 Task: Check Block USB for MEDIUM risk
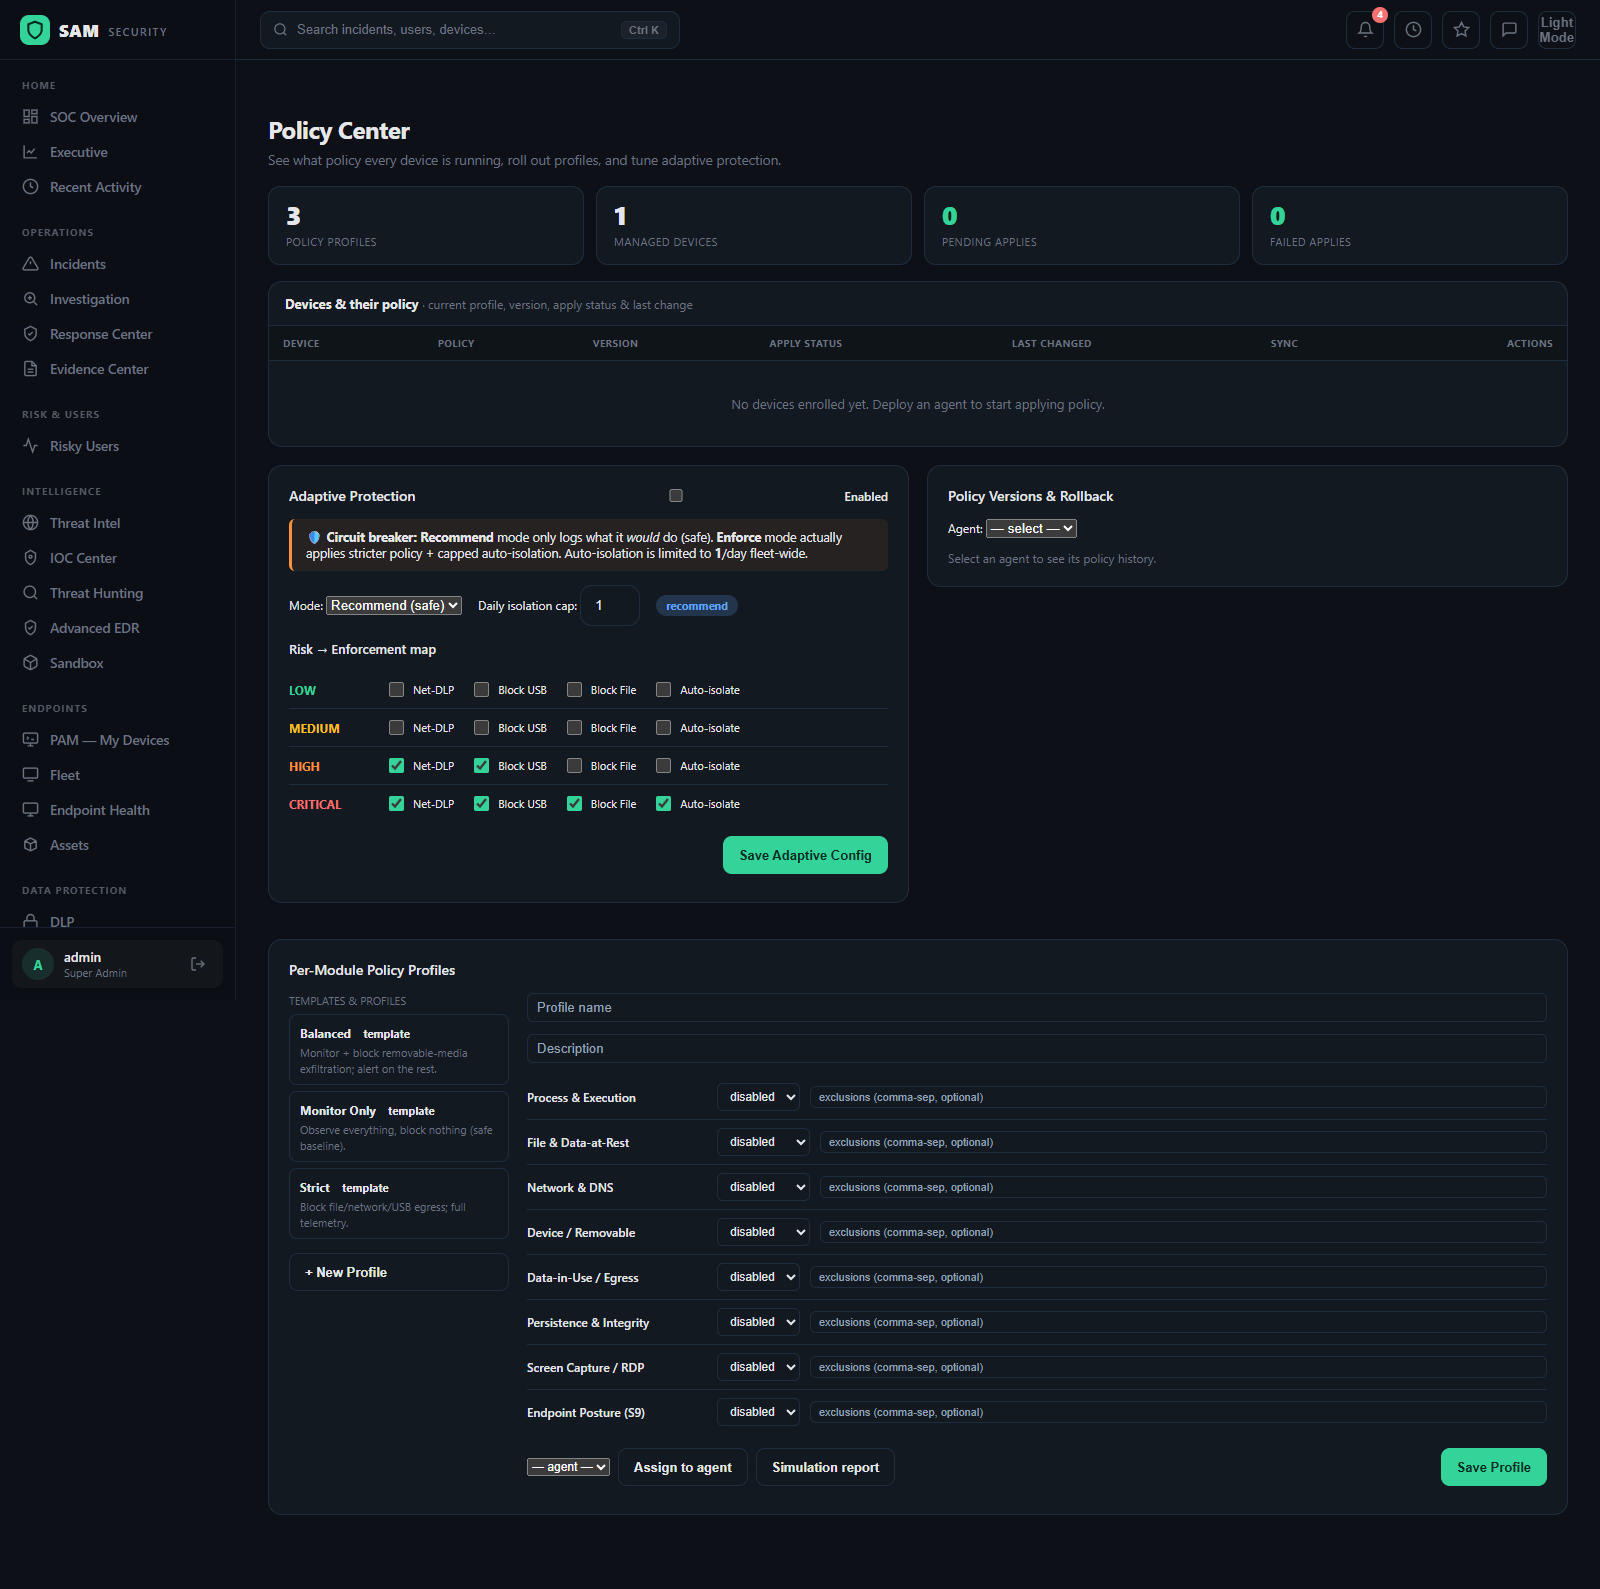pos(482,728)
